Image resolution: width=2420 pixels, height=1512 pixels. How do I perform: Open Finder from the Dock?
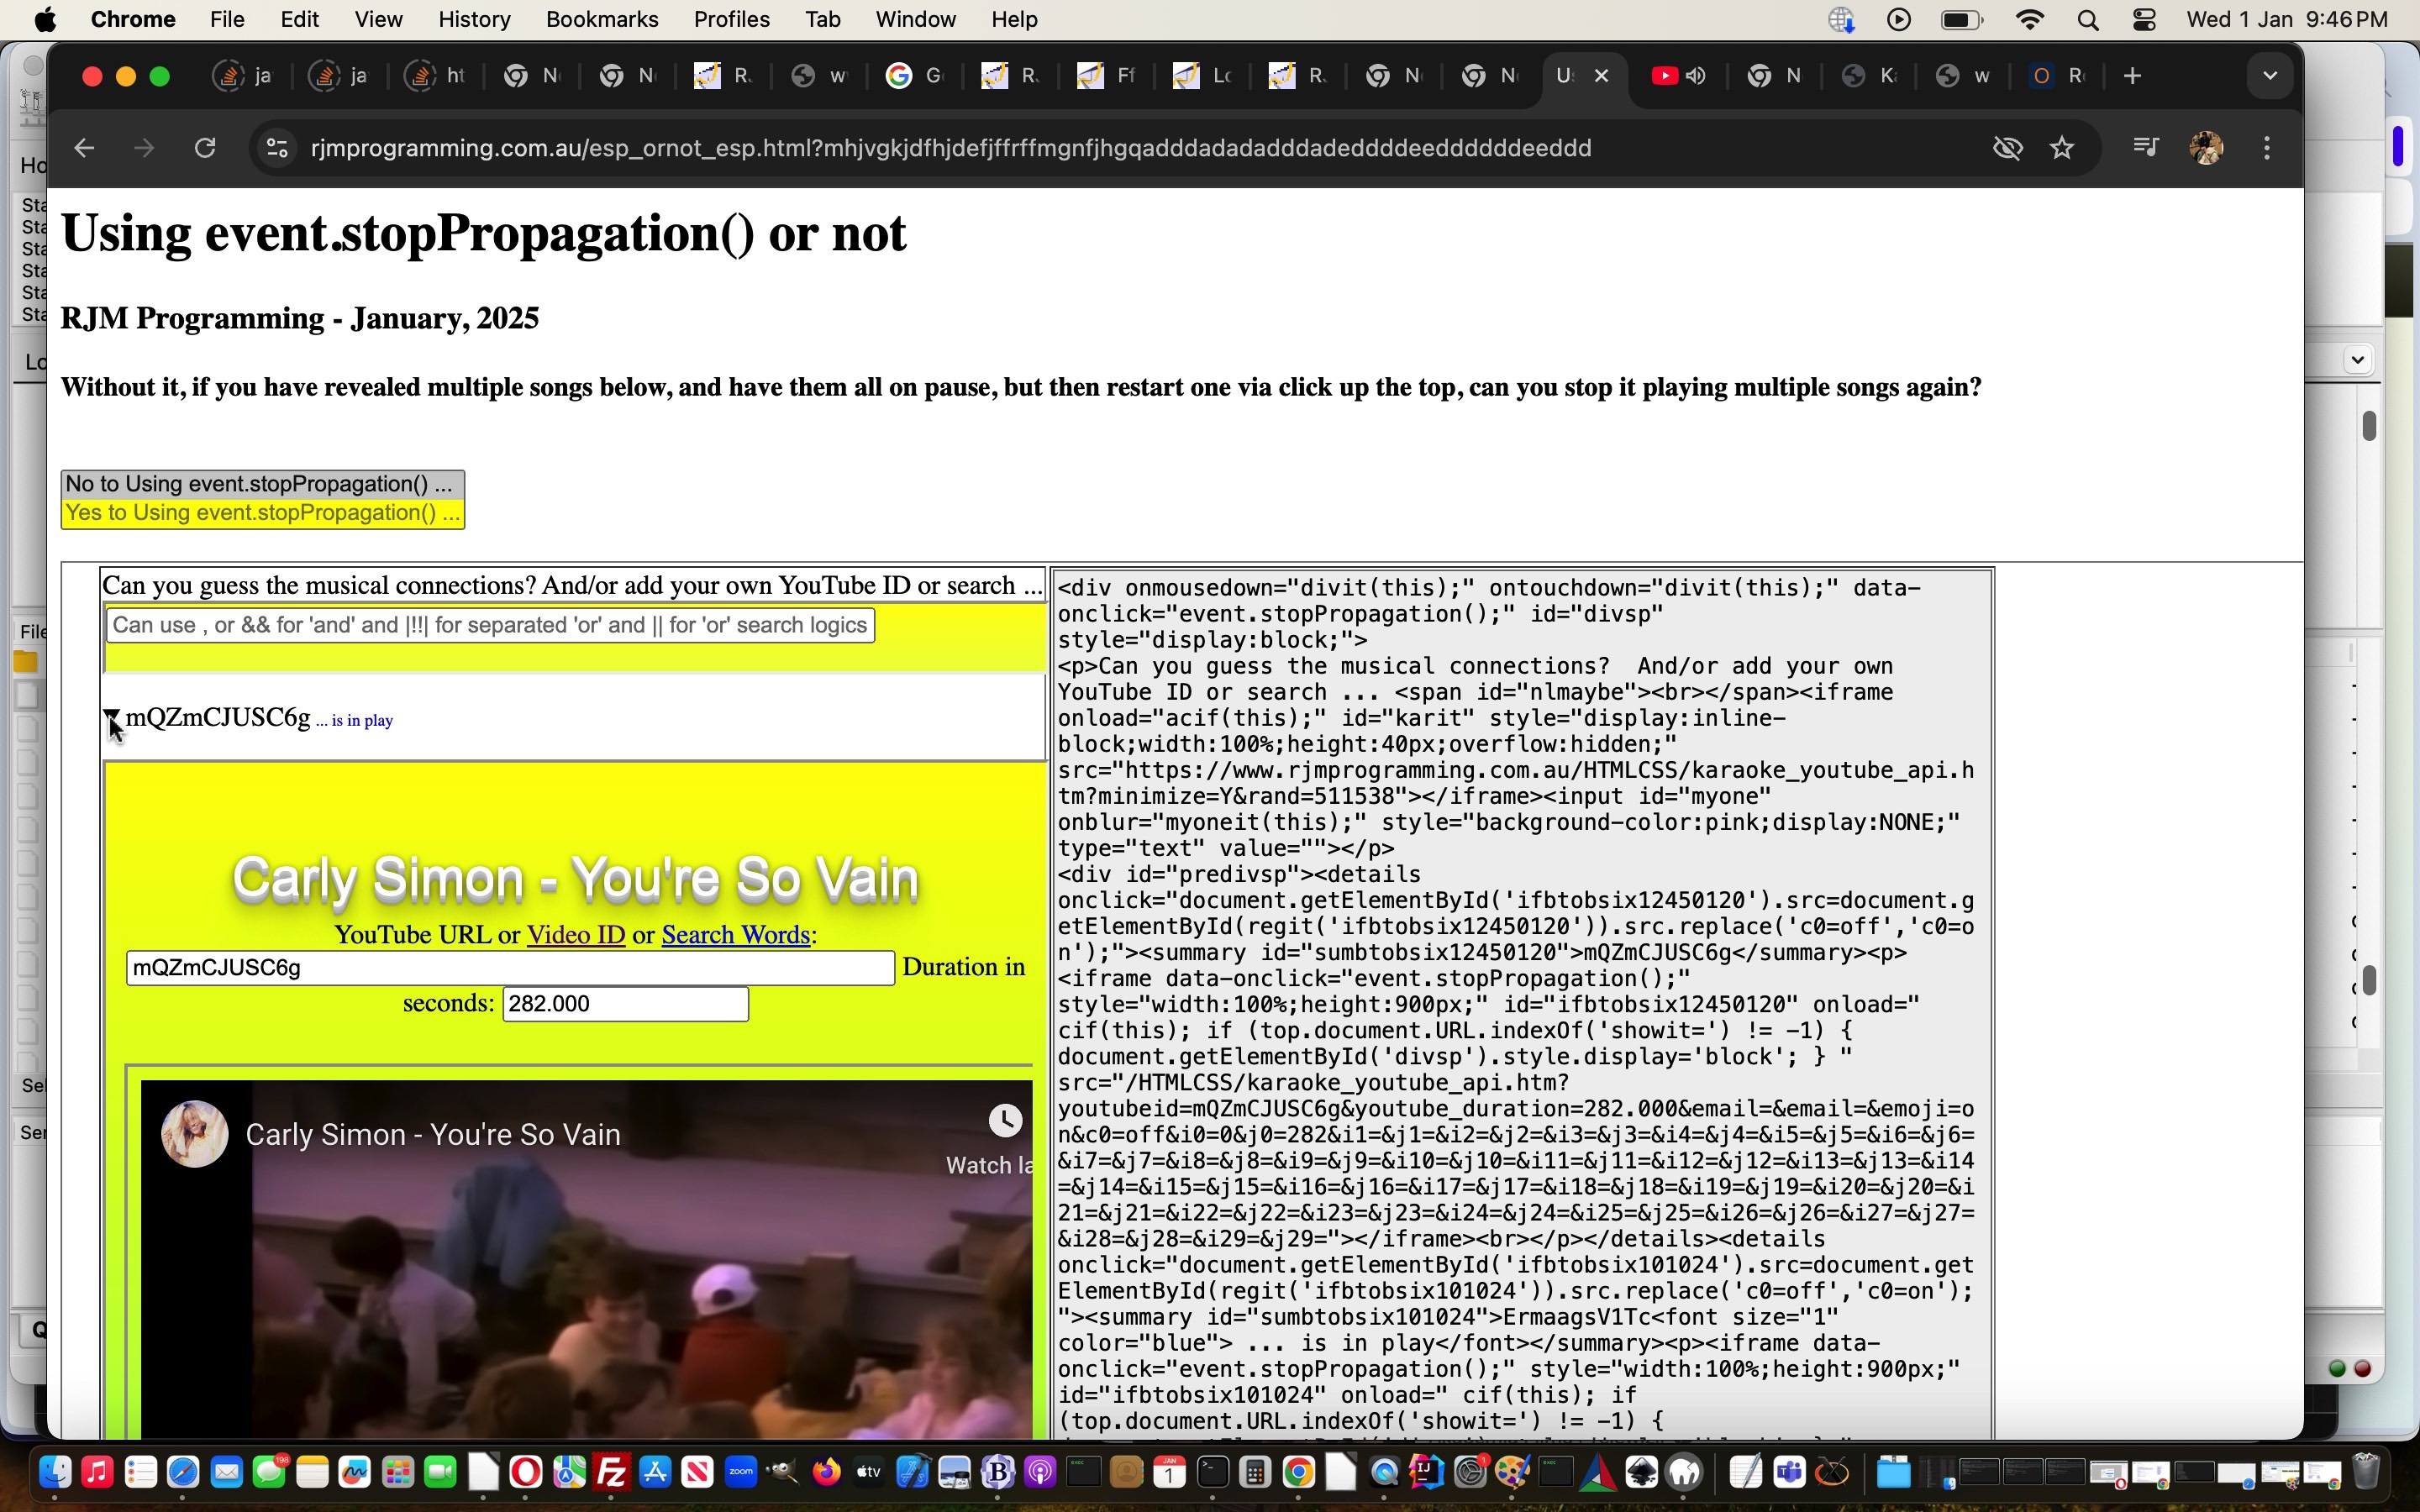pyautogui.click(x=55, y=1473)
